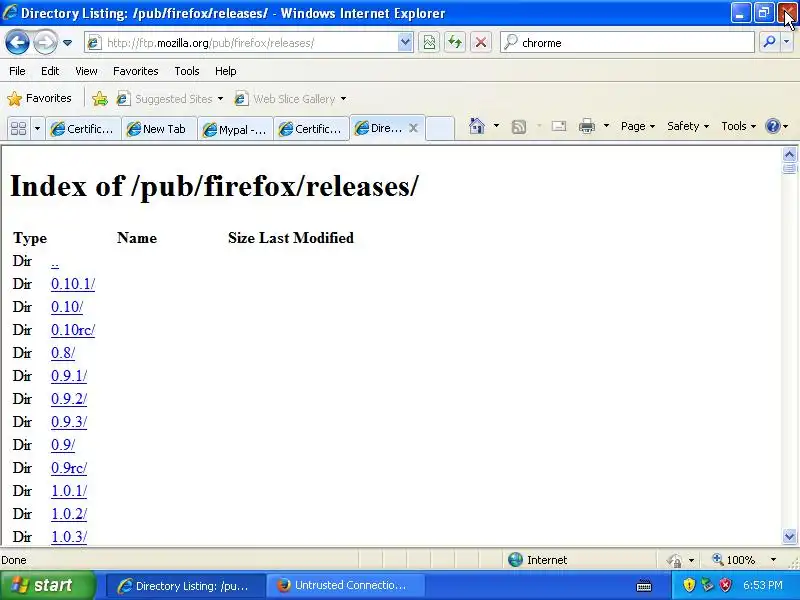Expand the address bar history dropdown
This screenshot has width=800, height=600.
(x=405, y=43)
